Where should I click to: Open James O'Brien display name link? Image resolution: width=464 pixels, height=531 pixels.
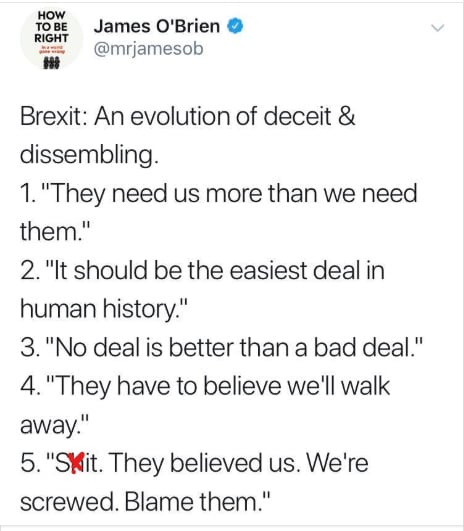point(157,26)
